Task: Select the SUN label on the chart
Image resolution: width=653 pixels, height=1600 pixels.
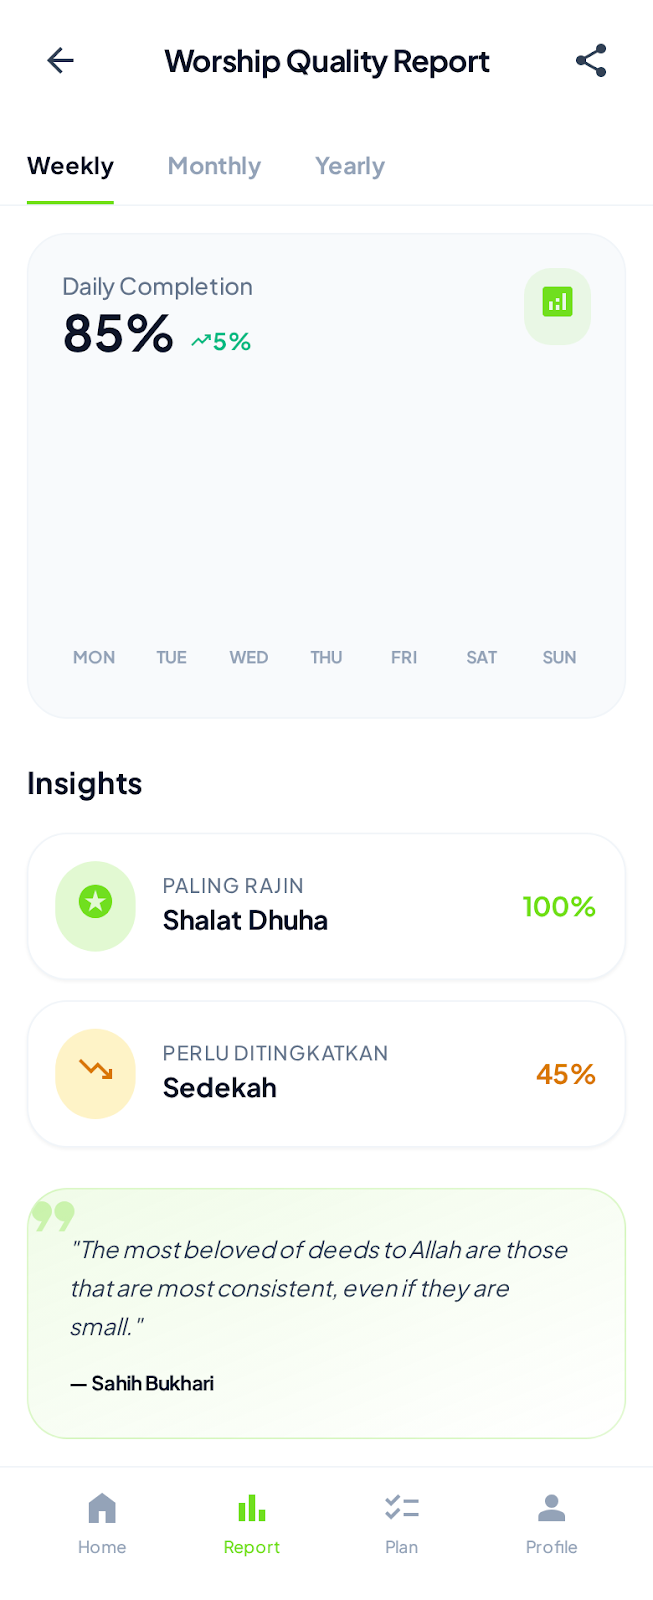Action: click(559, 657)
